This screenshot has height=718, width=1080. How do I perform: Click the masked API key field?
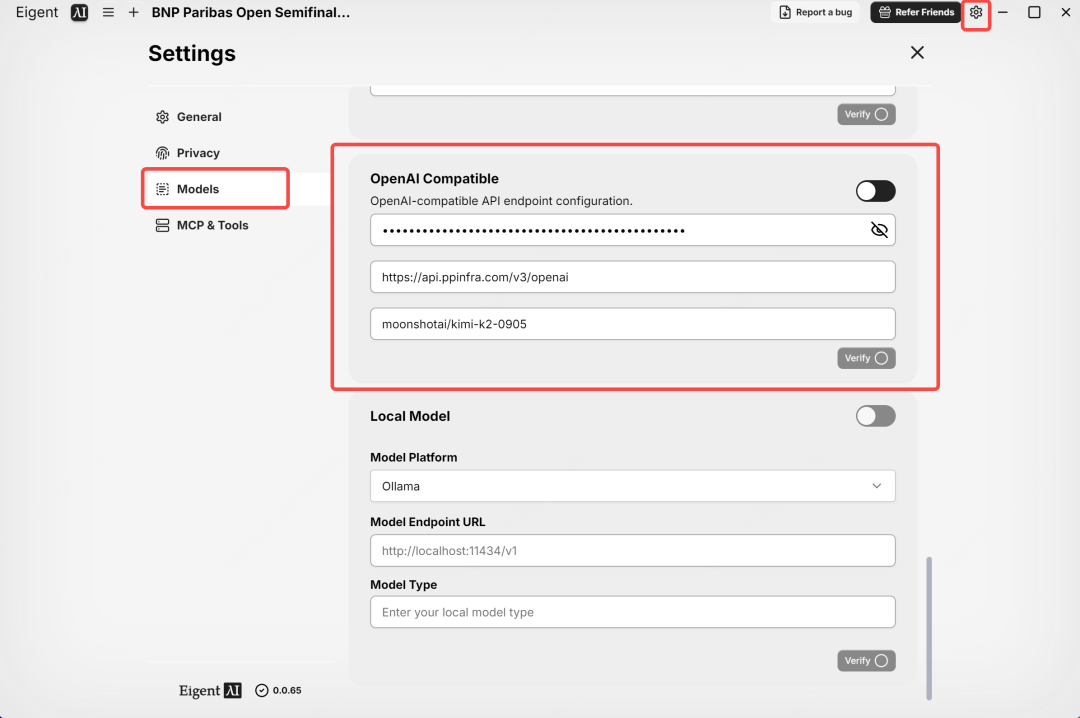pyautogui.click(x=632, y=230)
